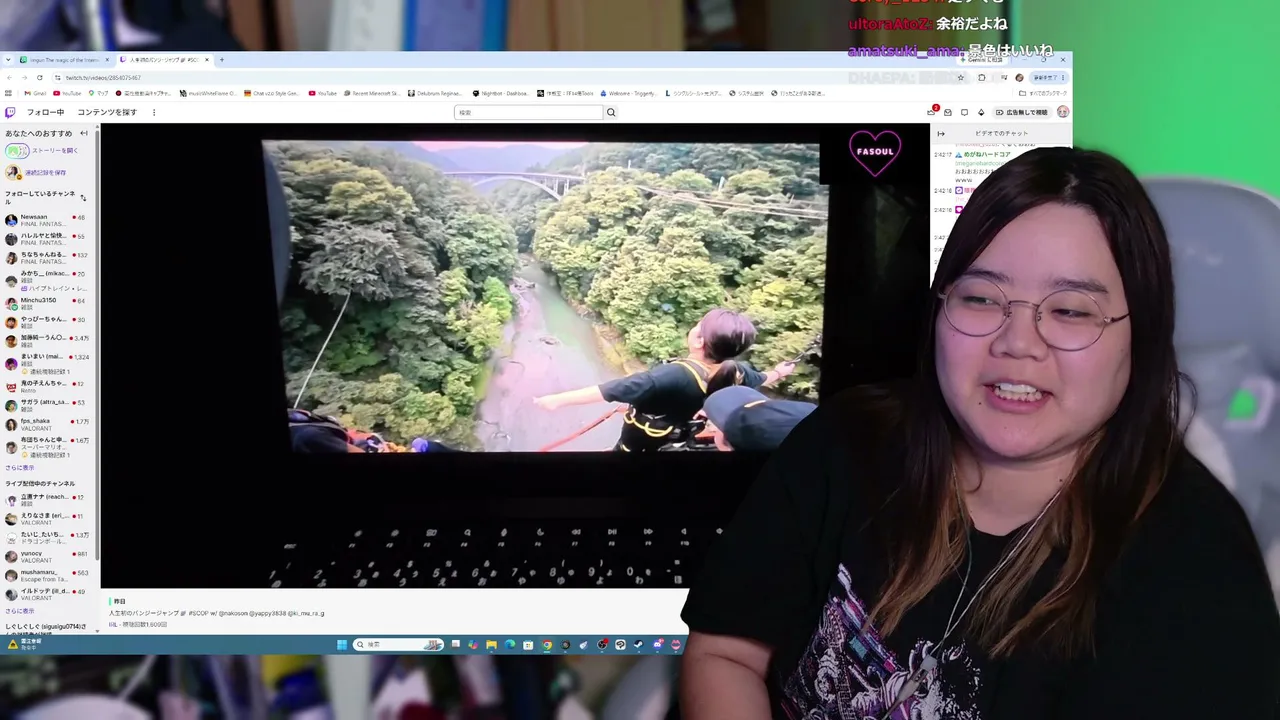Expand followed channels with さらに表示

tap(20, 468)
